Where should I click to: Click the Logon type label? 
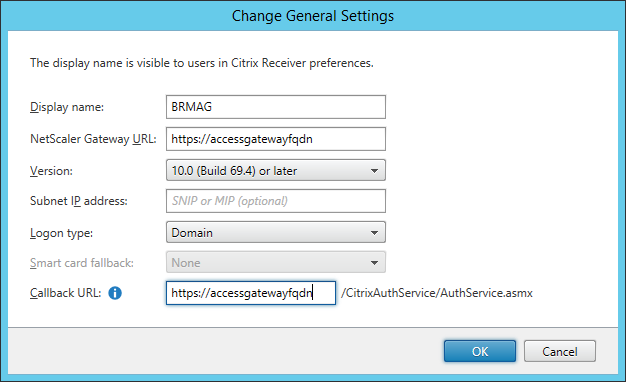coord(61,233)
